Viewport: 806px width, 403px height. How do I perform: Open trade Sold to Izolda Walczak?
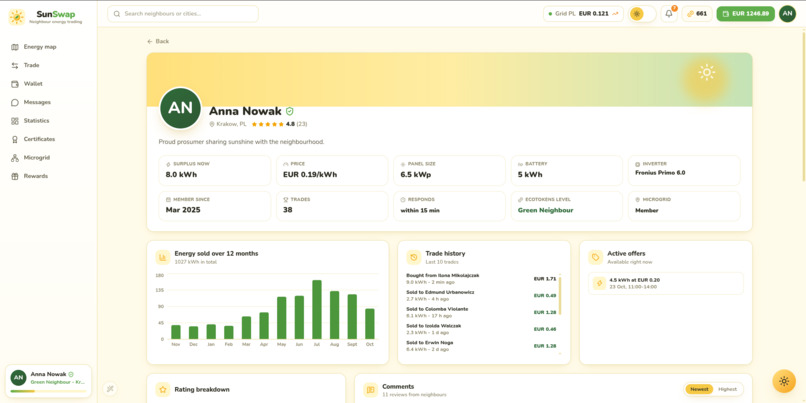481,329
